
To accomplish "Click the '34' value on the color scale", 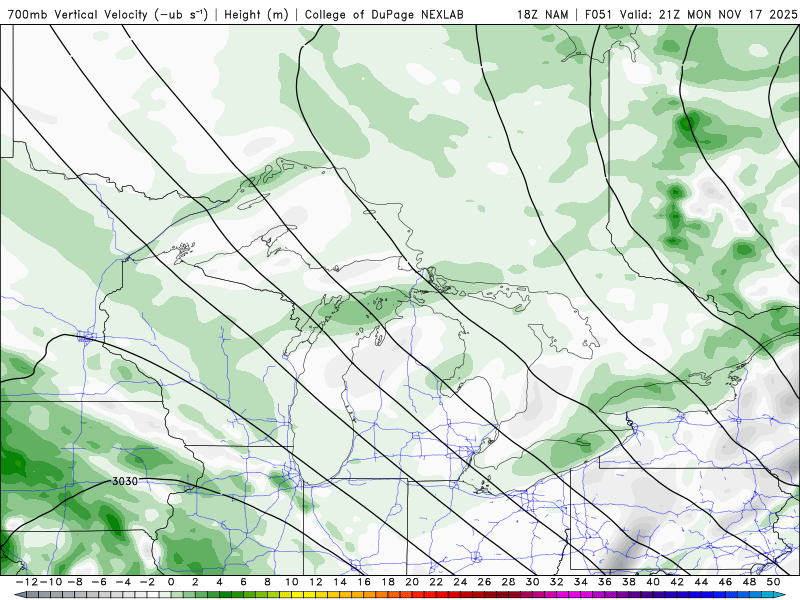I will click(x=581, y=582).
